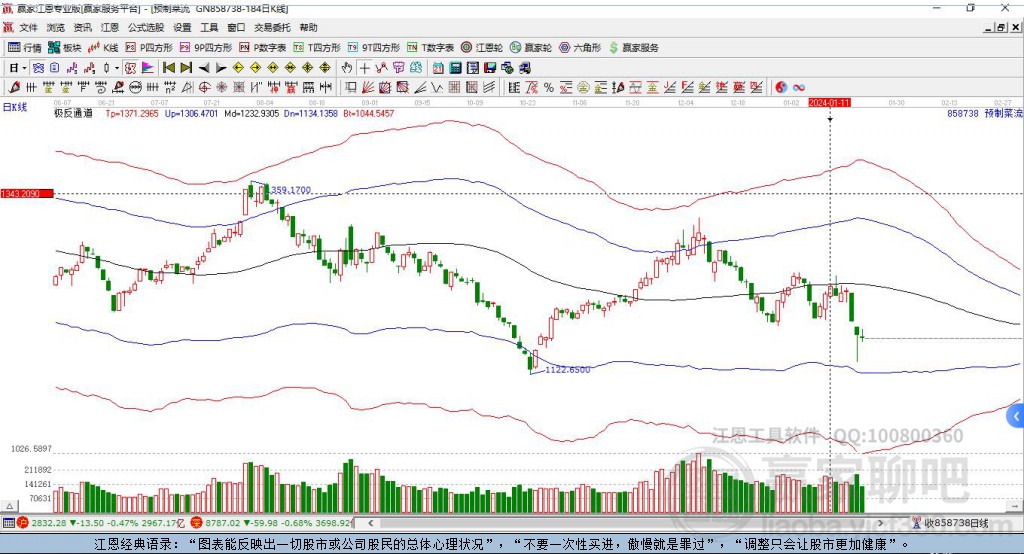Open the T数字表 tool

pyautogui.click(x=430, y=48)
